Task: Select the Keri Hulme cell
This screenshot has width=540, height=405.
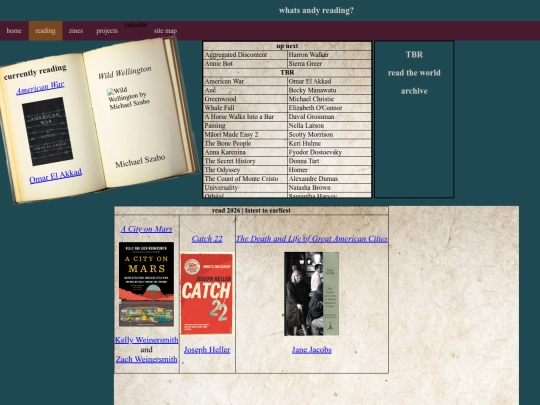Action: [329, 143]
